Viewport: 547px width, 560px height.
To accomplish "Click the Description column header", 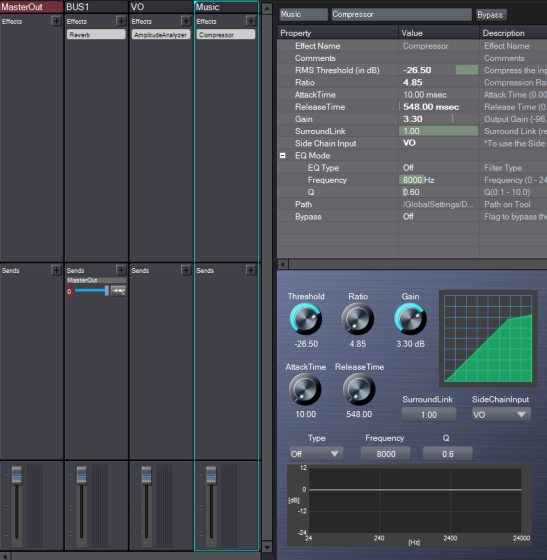I will click(513, 33).
